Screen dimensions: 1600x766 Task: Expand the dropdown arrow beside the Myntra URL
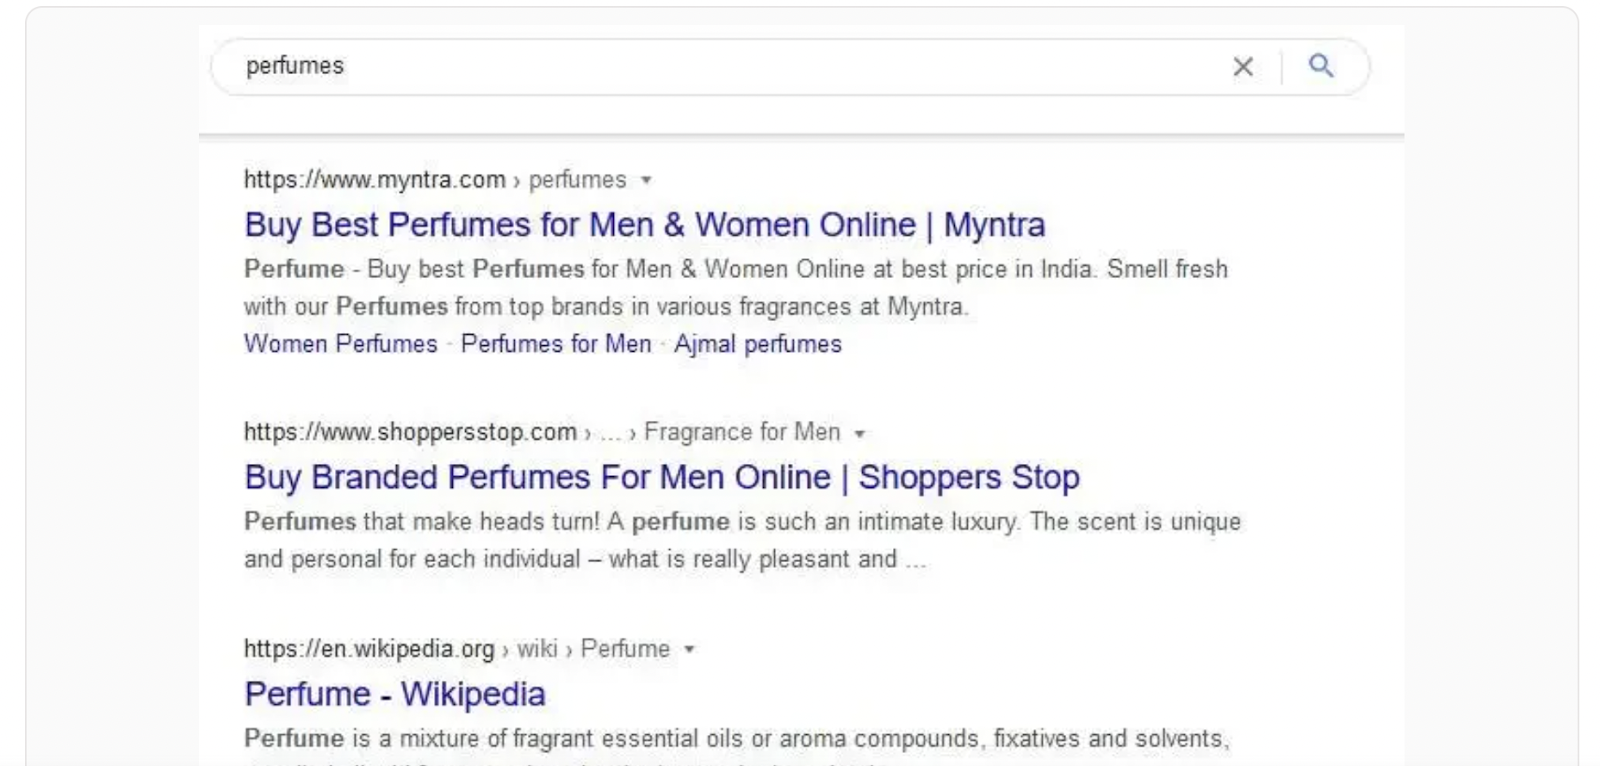pos(646,180)
